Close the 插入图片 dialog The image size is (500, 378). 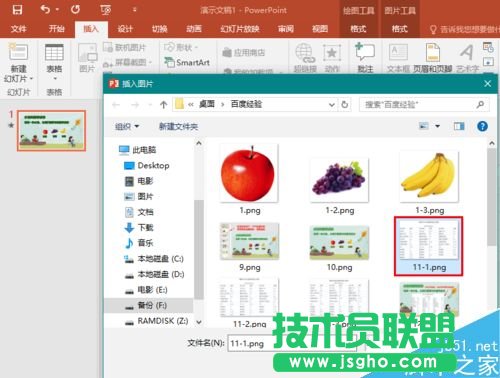pyautogui.click(x=487, y=84)
